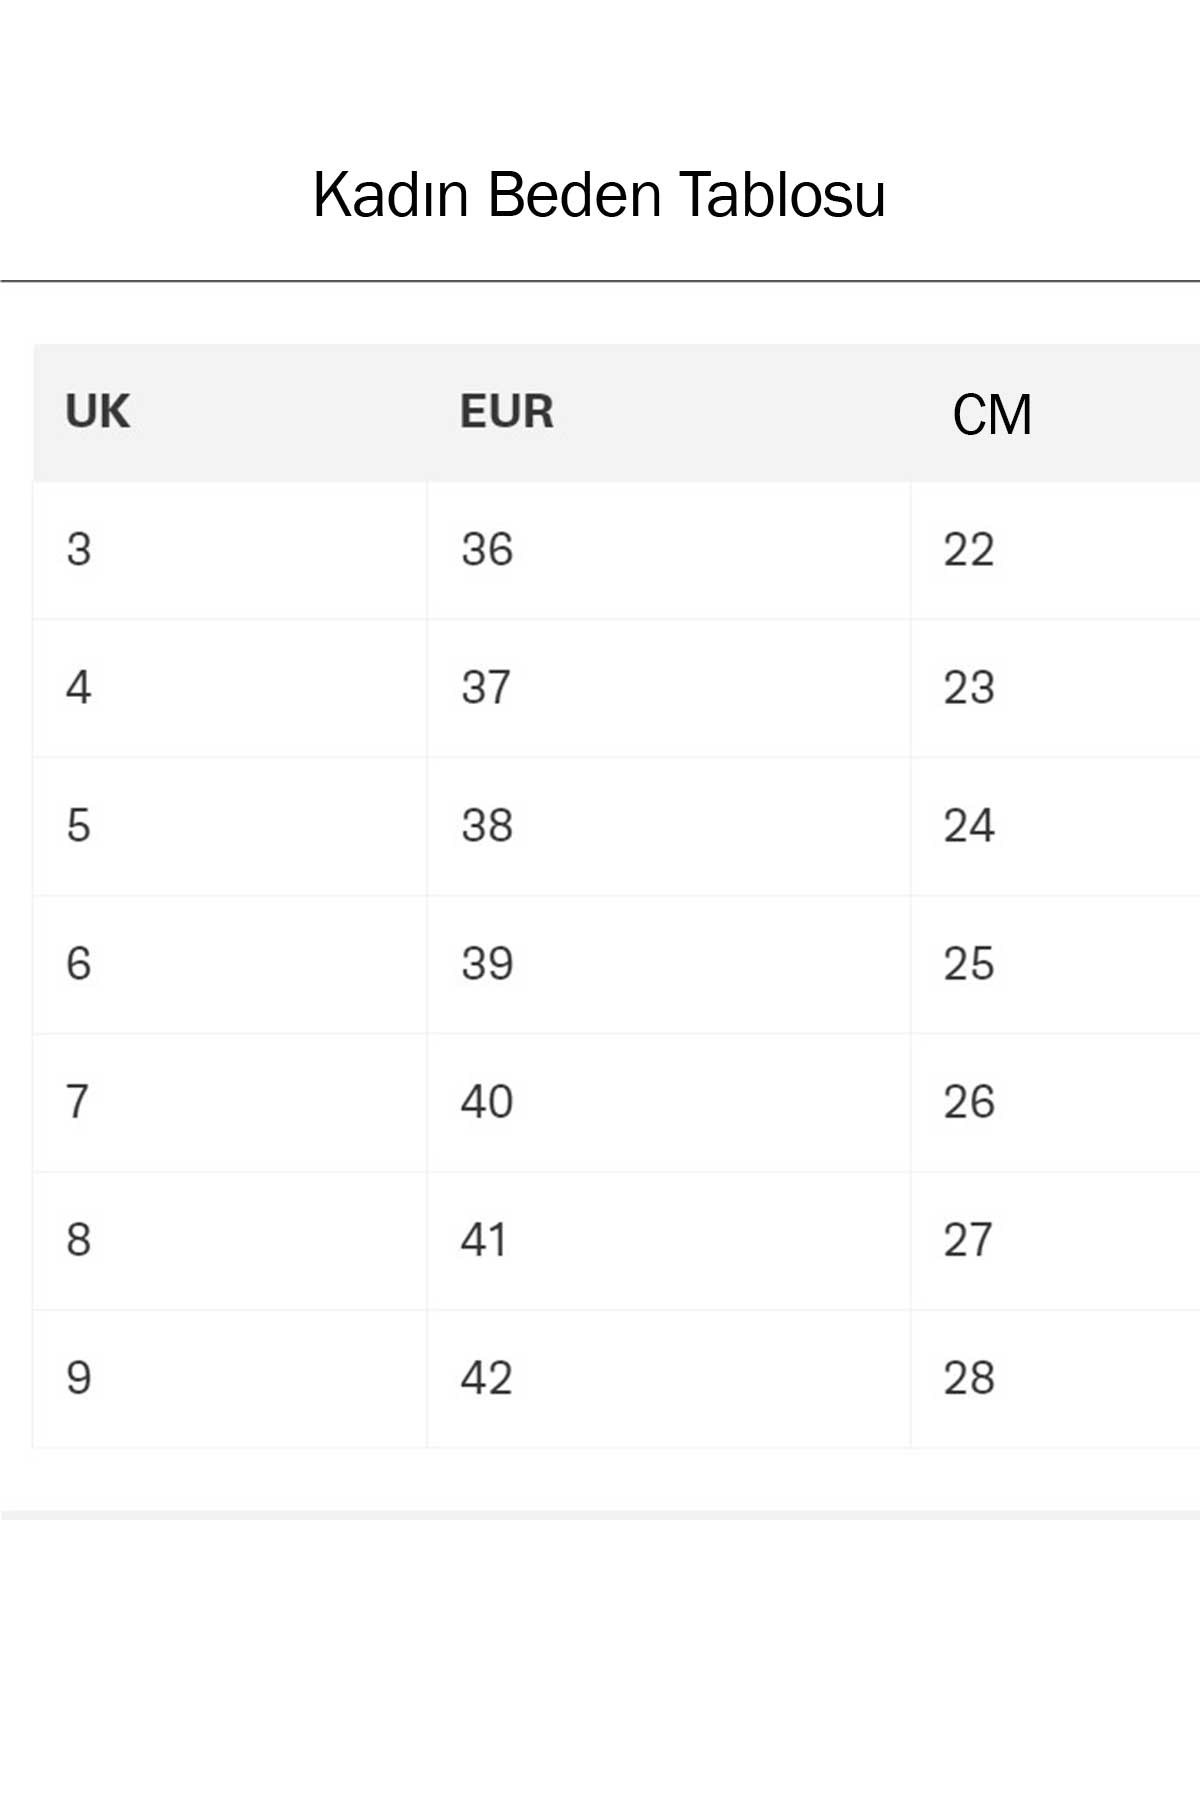The height and width of the screenshot is (1800, 1200).
Task: Click the 27 cm cell
Action: tap(968, 1239)
